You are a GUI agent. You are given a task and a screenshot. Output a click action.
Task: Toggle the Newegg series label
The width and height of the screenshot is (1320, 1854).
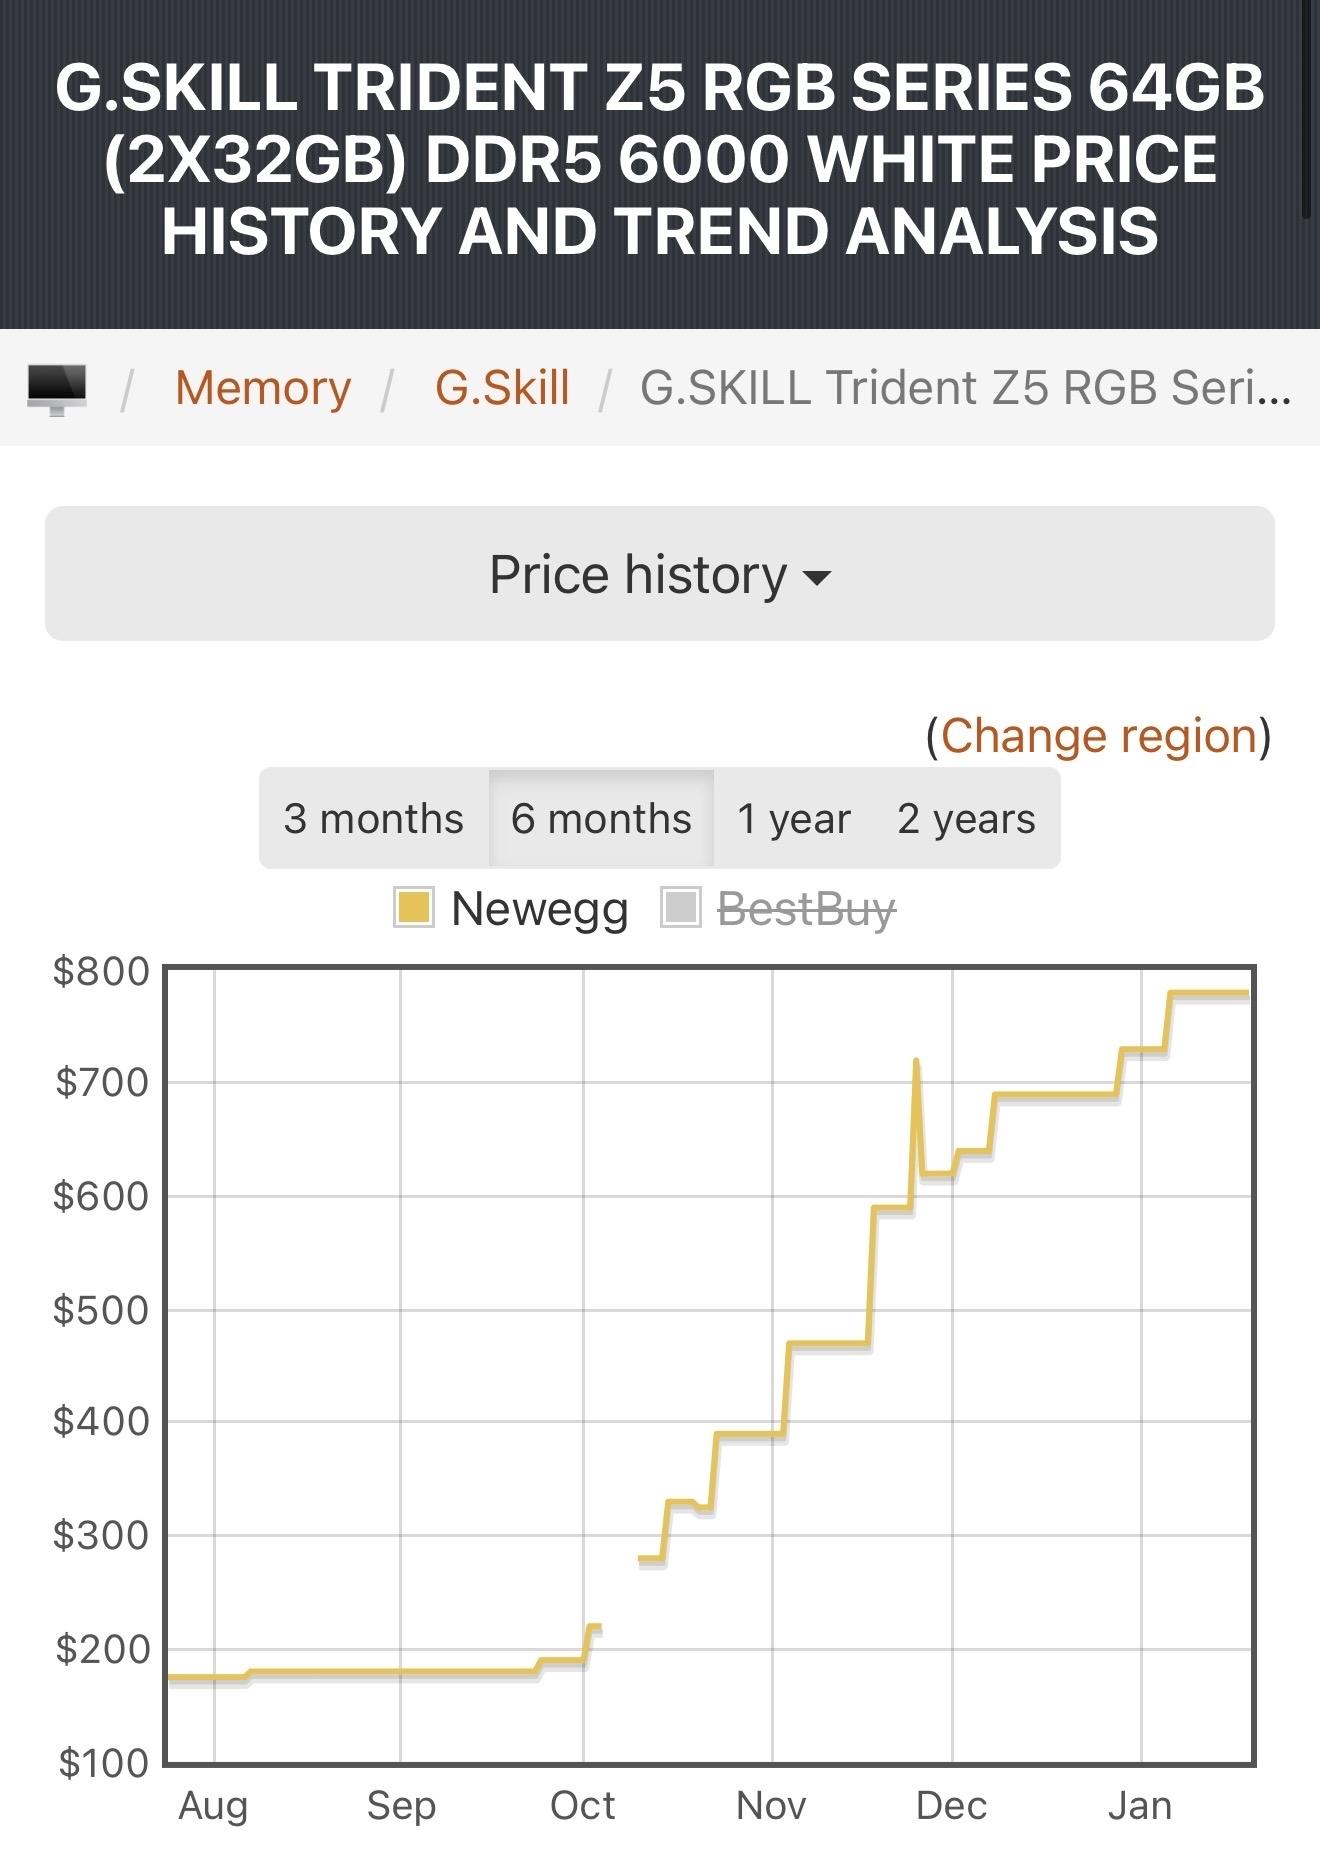[539, 908]
